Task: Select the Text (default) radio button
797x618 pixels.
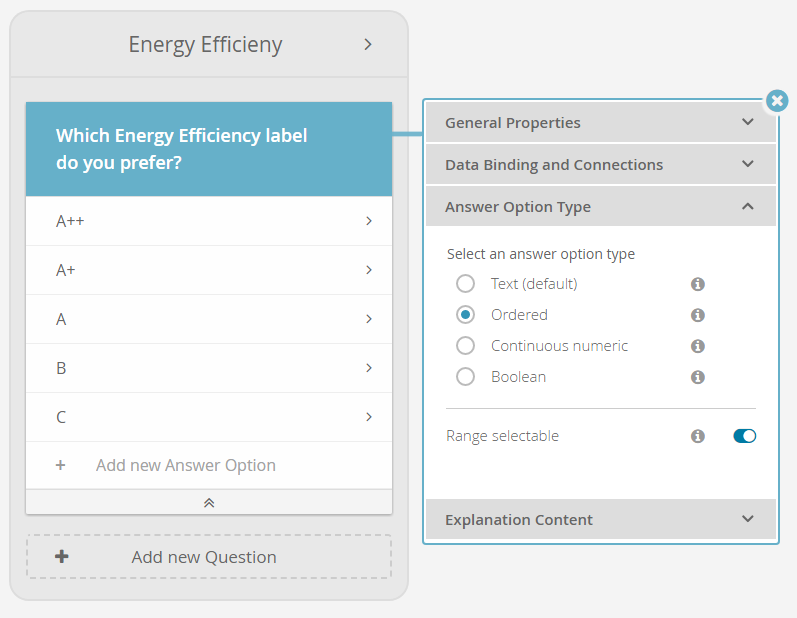Action: coord(465,284)
